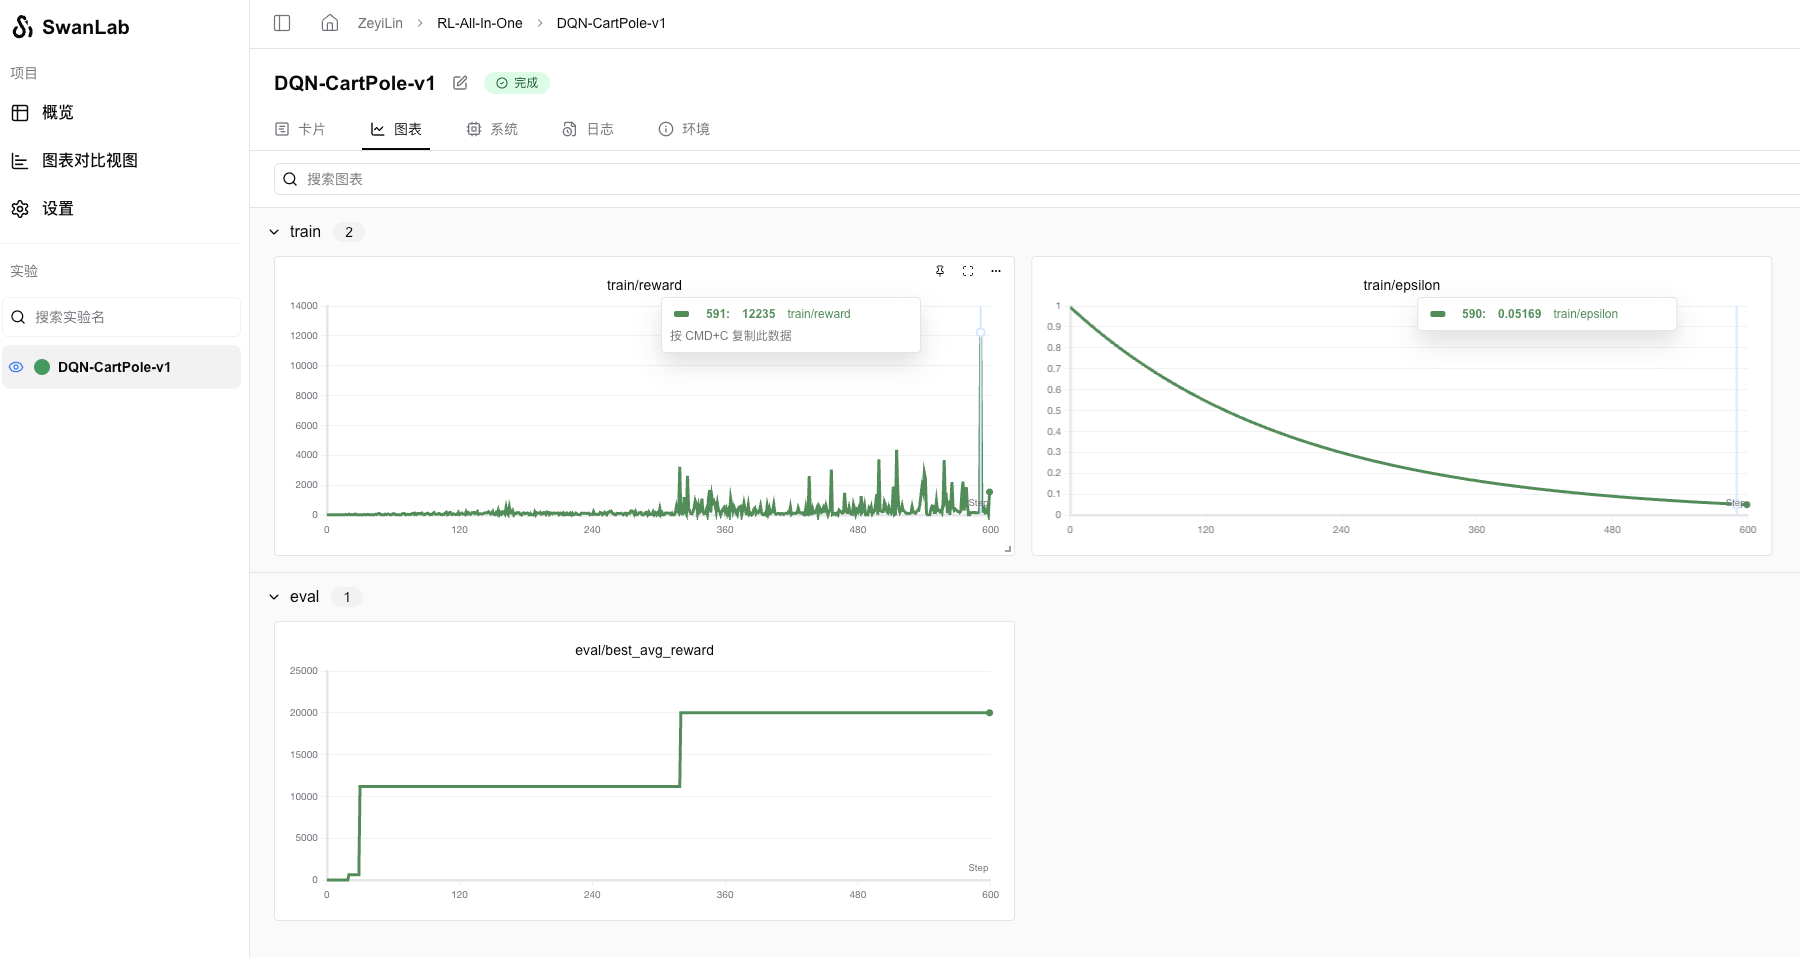
Task: Collapse the eval section chevron
Action: coord(274,597)
